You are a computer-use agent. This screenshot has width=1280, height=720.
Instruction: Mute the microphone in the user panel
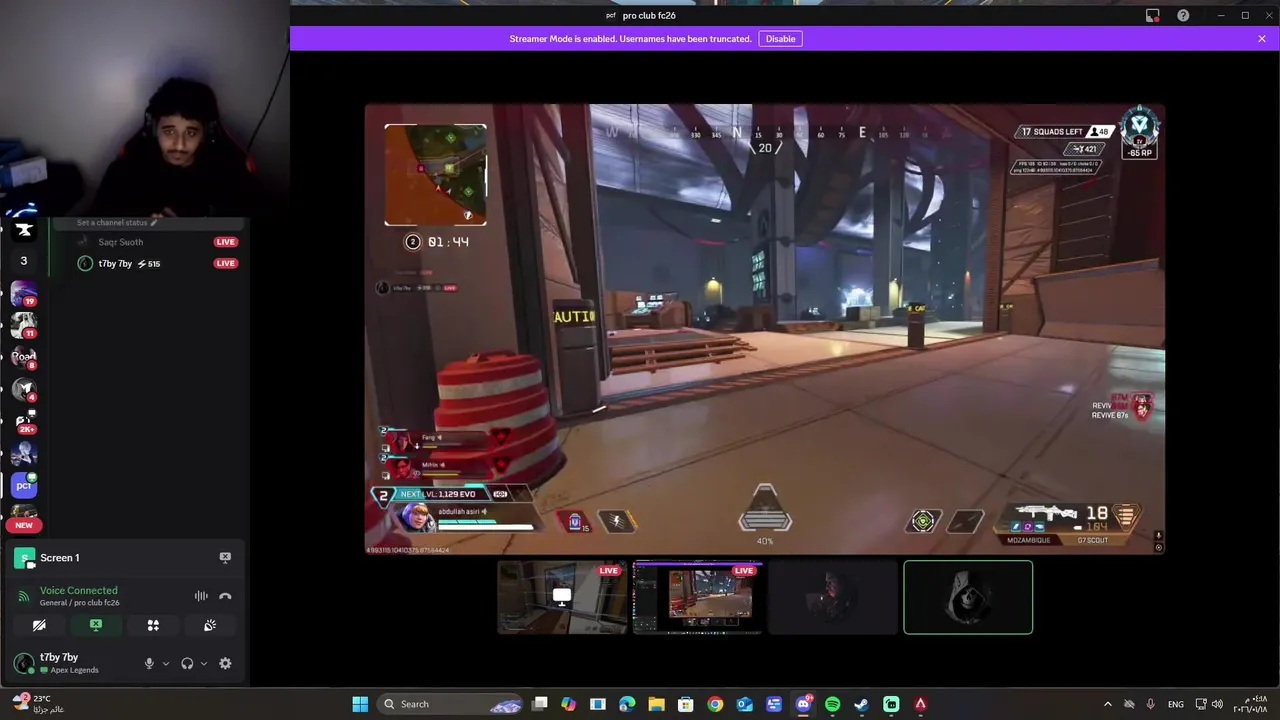pyautogui.click(x=149, y=663)
